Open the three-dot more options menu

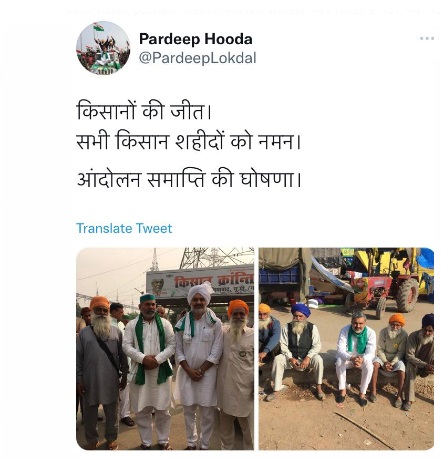[x=427, y=39]
